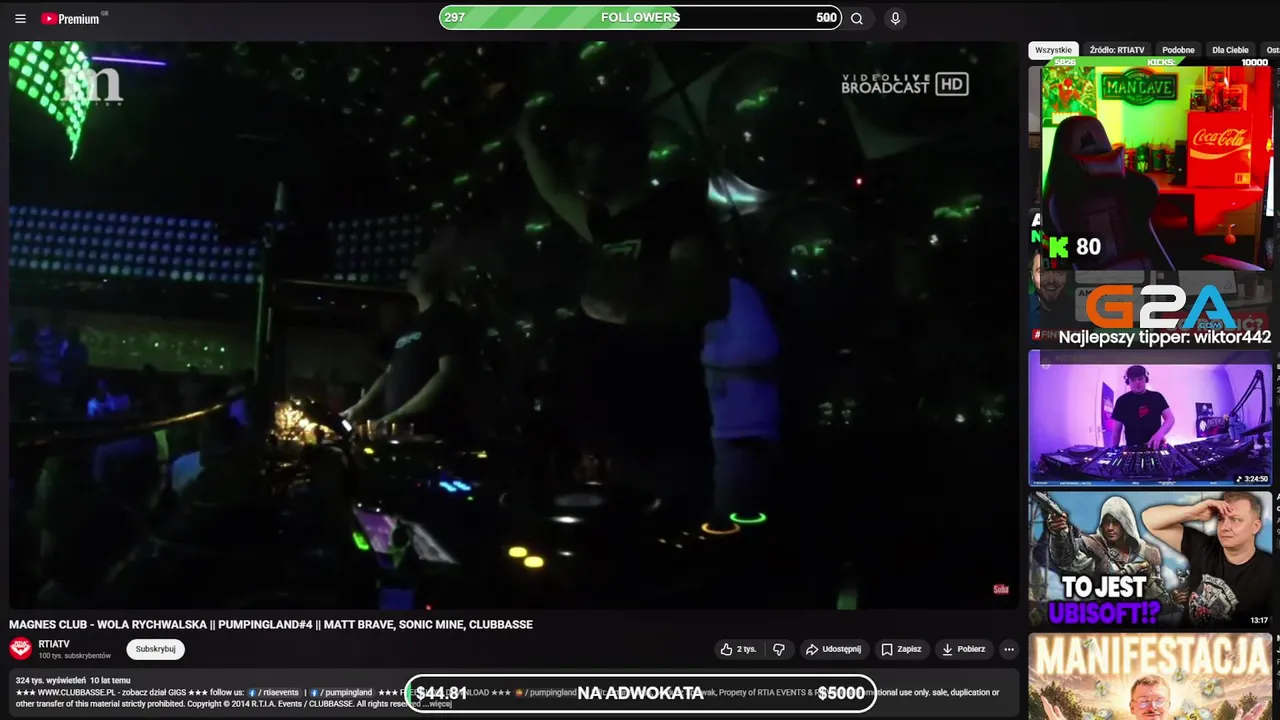This screenshot has height=720, width=1280.
Task: Select the Dla Ciebie chip
Action: (x=1230, y=50)
